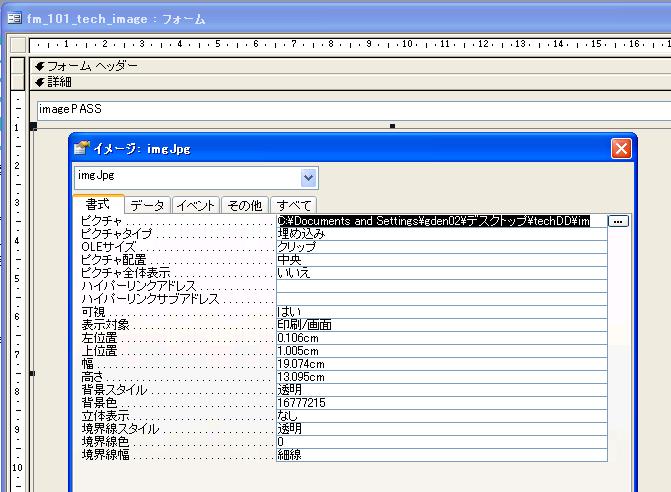Show the すべて properties tab
The image size is (671, 492).
pyautogui.click(x=291, y=205)
